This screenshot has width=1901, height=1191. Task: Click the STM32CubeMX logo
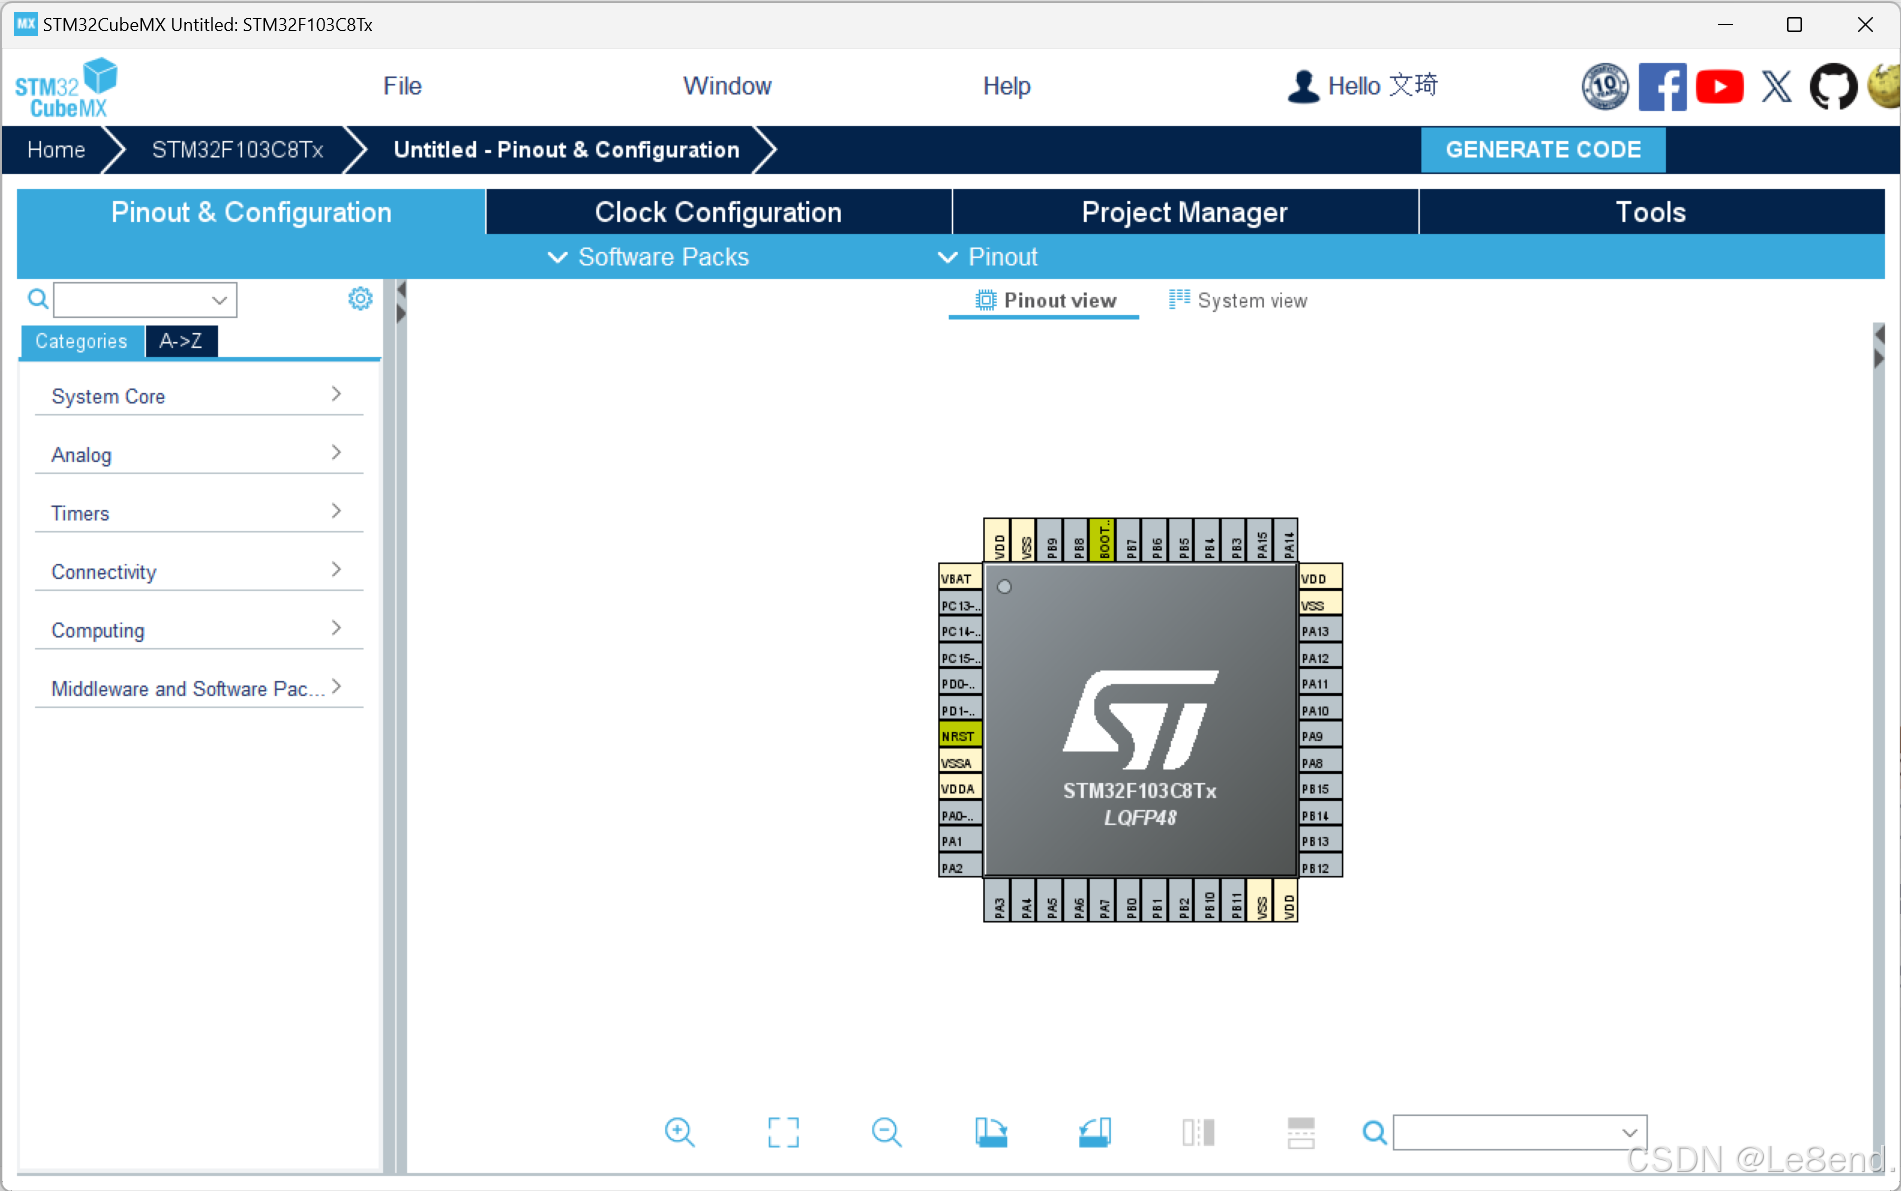(x=66, y=88)
